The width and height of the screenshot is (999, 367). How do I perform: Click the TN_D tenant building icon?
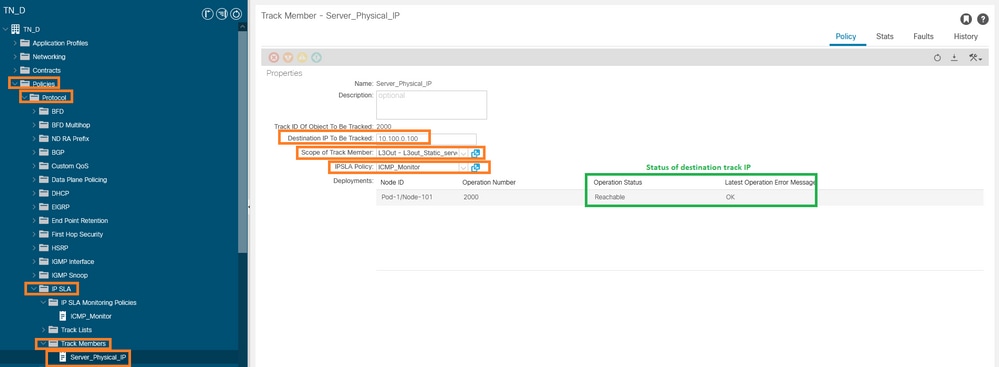point(16,29)
